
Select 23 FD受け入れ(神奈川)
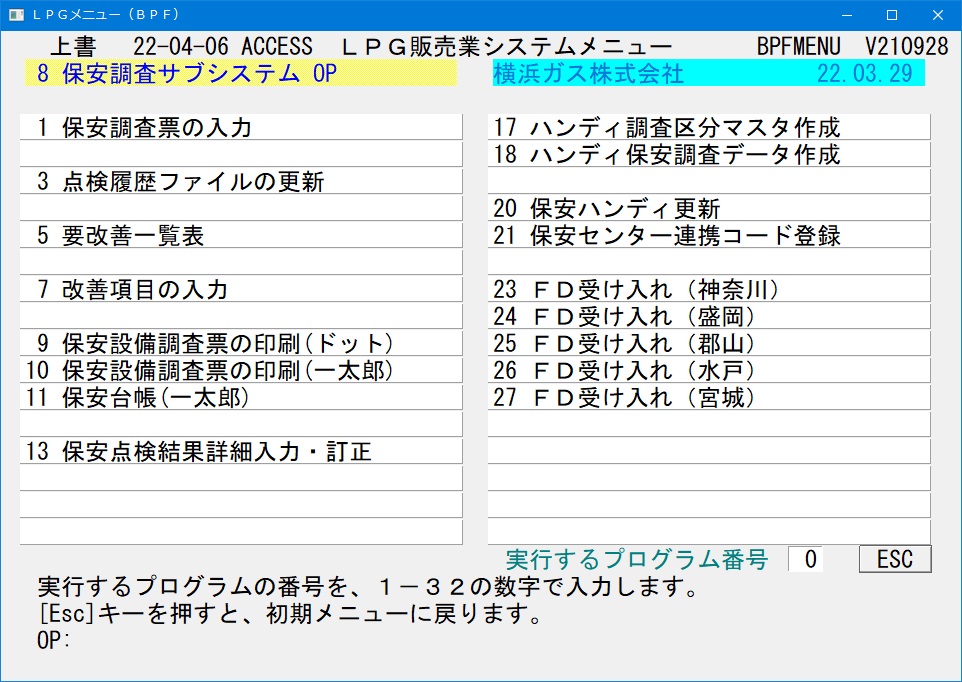(x=709, y=289)
